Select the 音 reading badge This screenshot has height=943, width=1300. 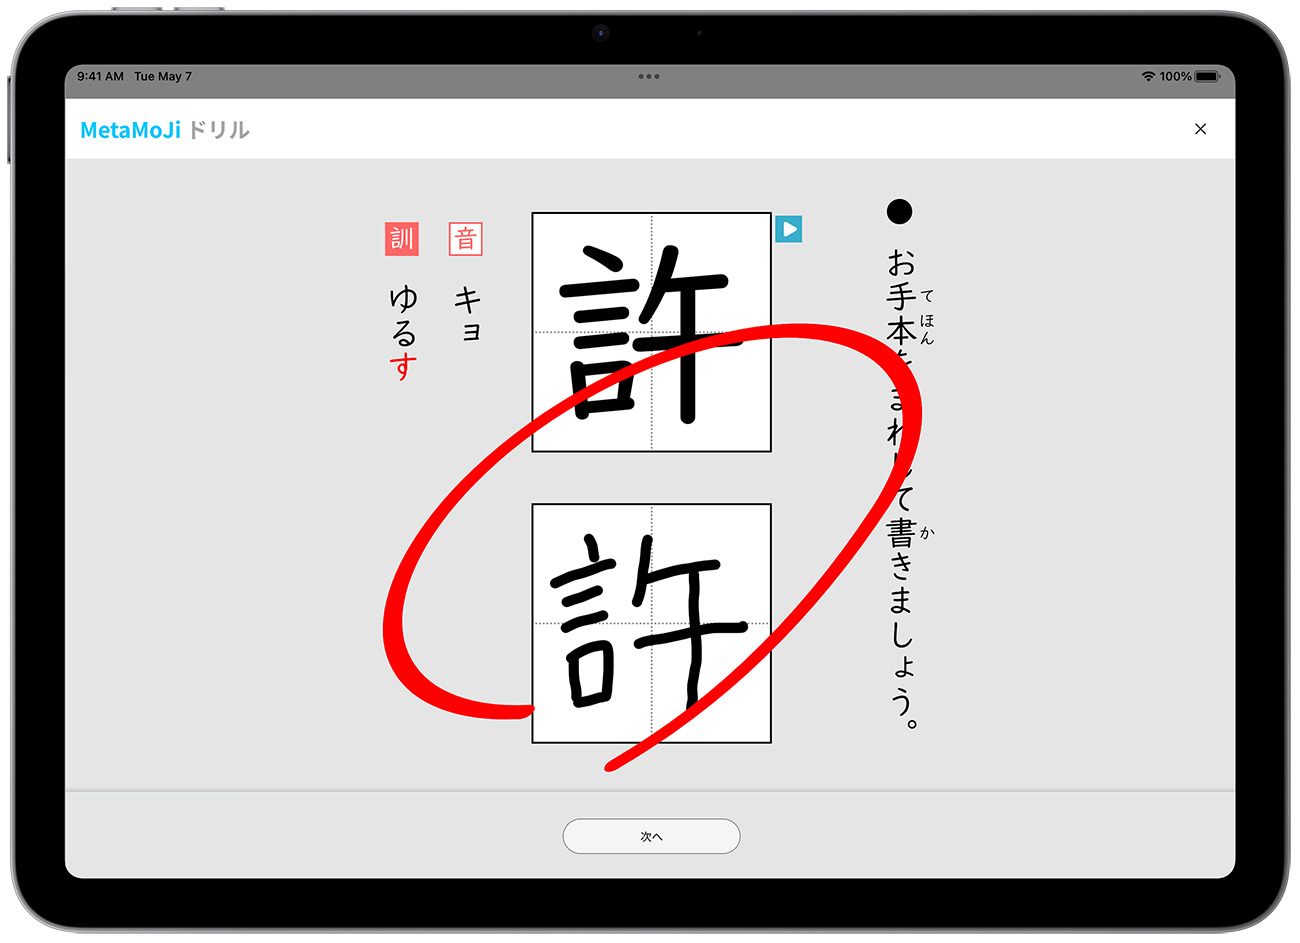pyautogui.click(x=465, y=238)
